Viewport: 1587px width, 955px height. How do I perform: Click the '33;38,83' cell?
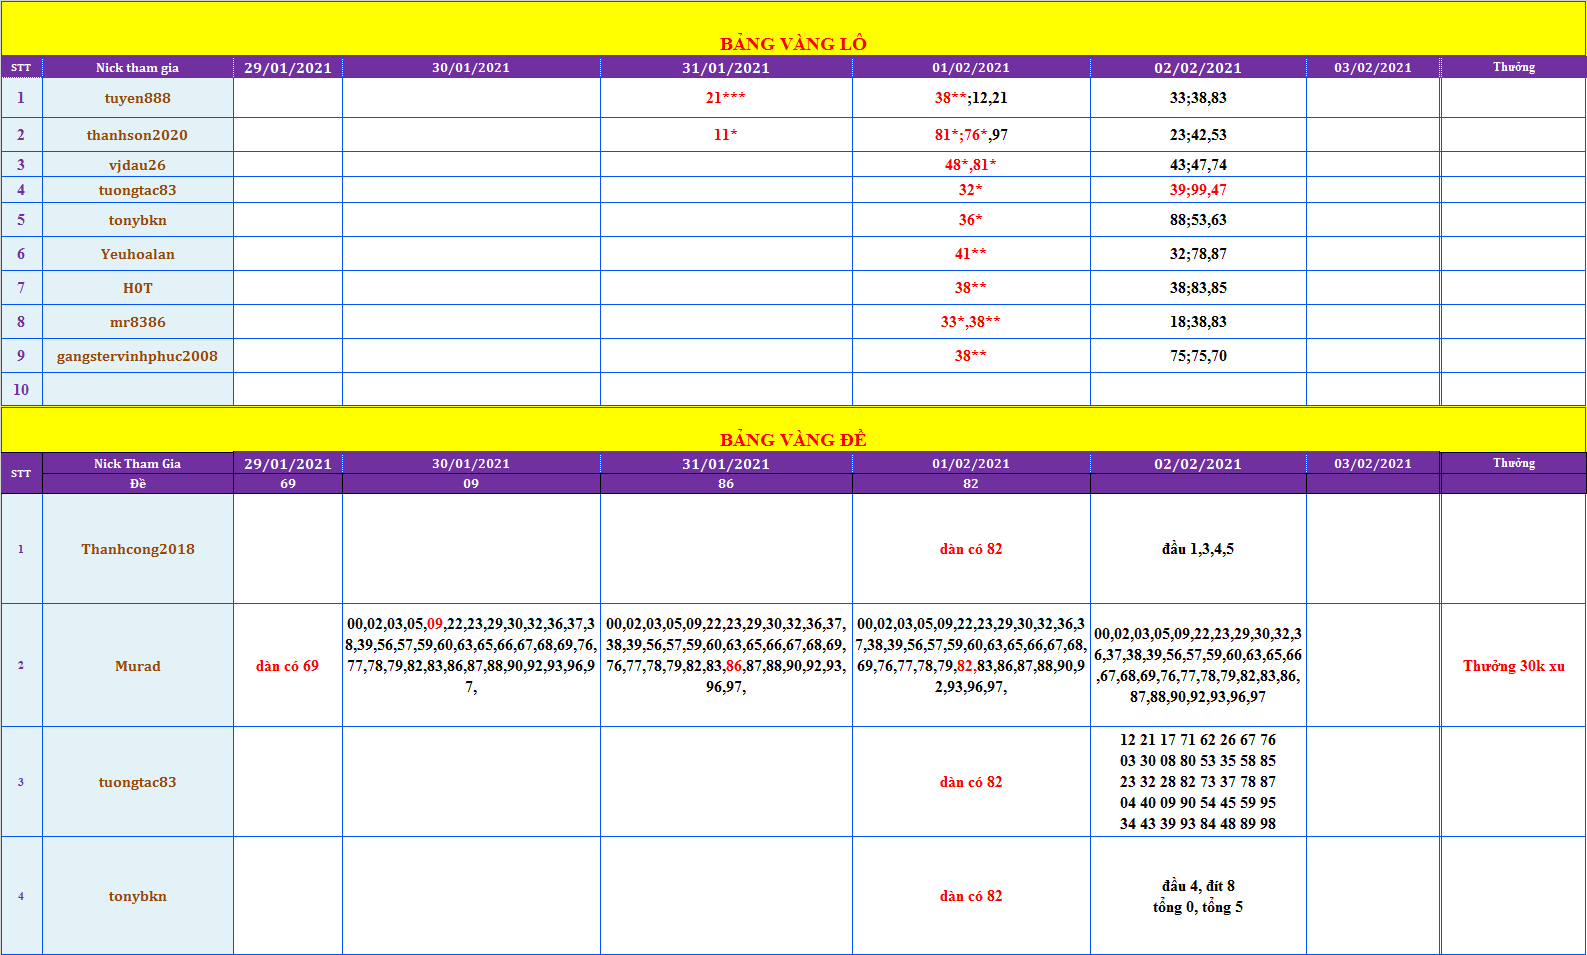click(x=1198, y=98)
